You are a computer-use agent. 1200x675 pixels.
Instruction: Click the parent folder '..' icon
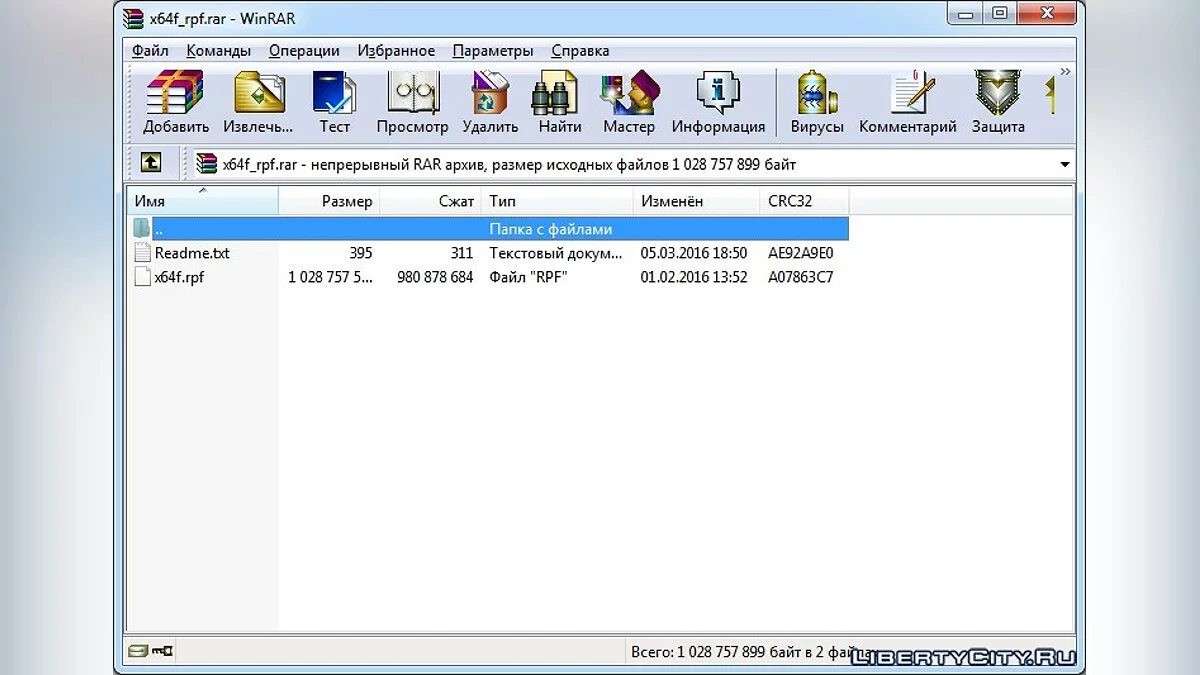[142, 229]
